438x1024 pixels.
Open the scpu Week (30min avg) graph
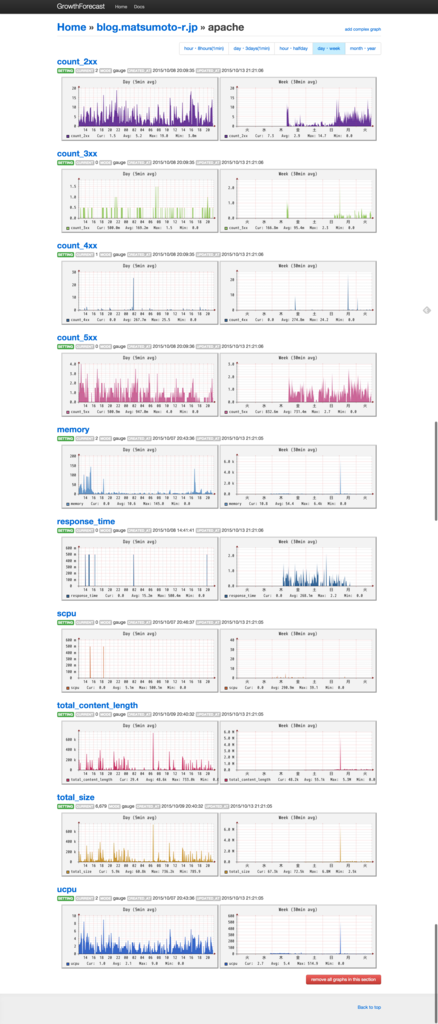point(298,660)
